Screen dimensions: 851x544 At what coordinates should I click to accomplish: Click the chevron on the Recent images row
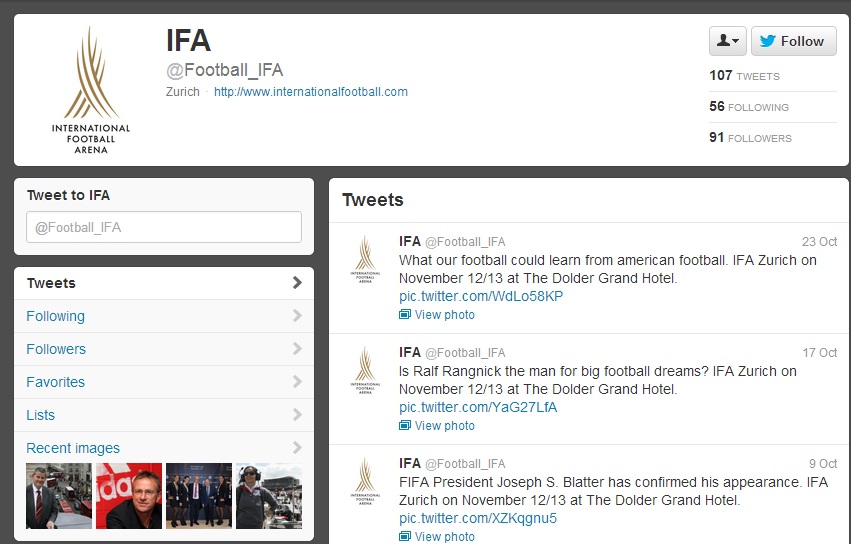(297, 447)
